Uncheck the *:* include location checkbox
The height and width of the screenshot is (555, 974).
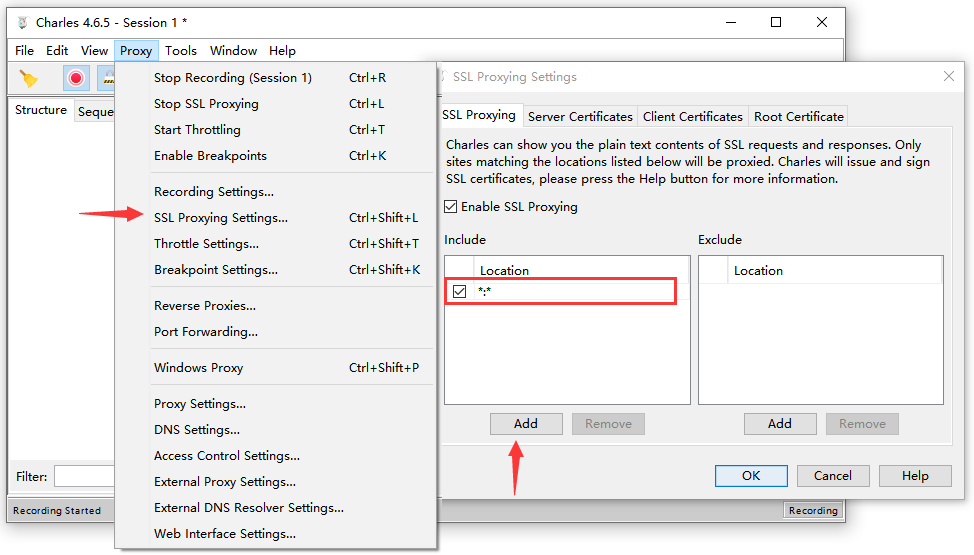pyautogui.click(x=460, y=291)
